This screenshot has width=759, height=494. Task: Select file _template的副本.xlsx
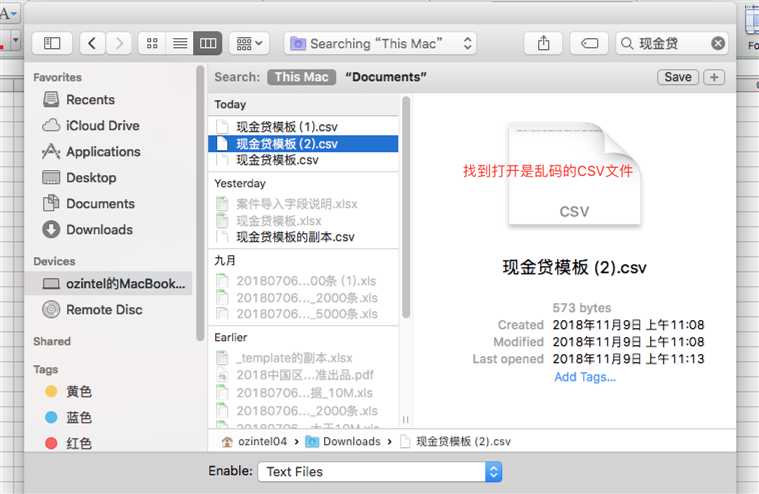[x=303, y=358]
